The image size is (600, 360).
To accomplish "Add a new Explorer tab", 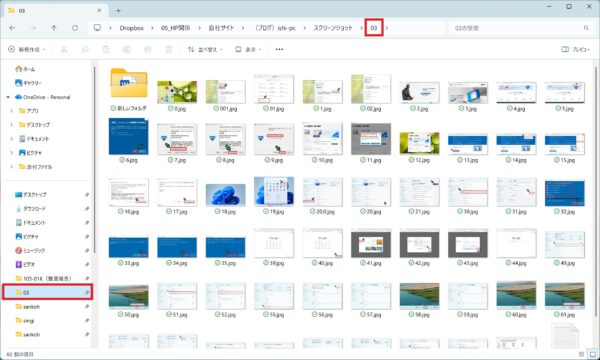I will tap(118, 11).
